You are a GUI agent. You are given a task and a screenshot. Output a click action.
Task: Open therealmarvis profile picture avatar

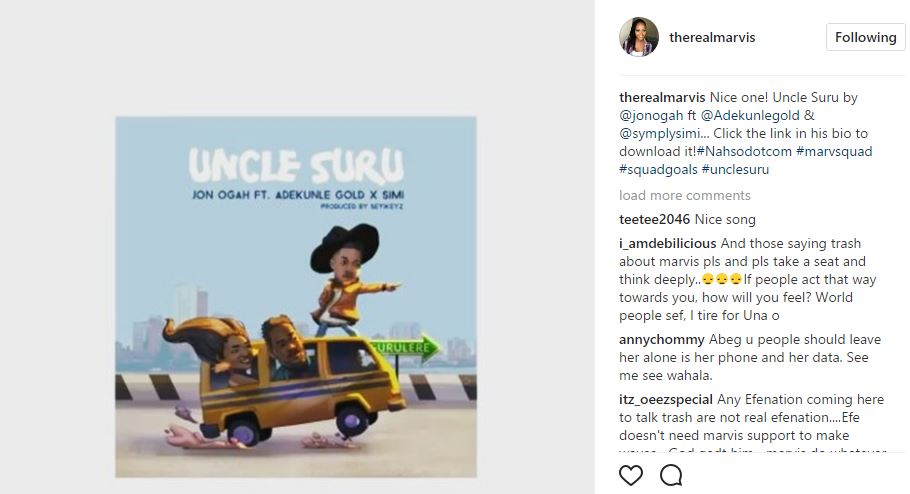pyautogui.click(x=639, y=37)
